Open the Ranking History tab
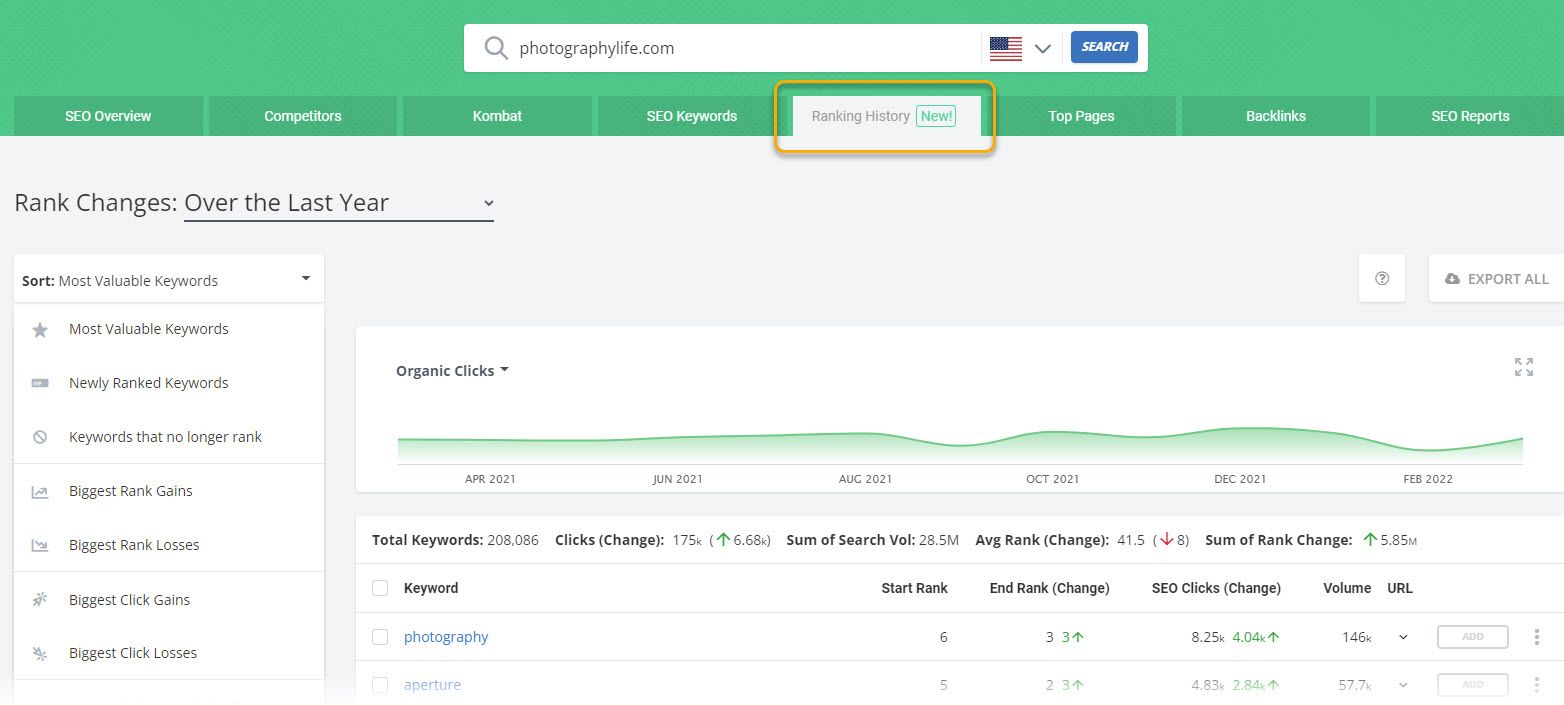1564x705 pixels. [885, 116]
